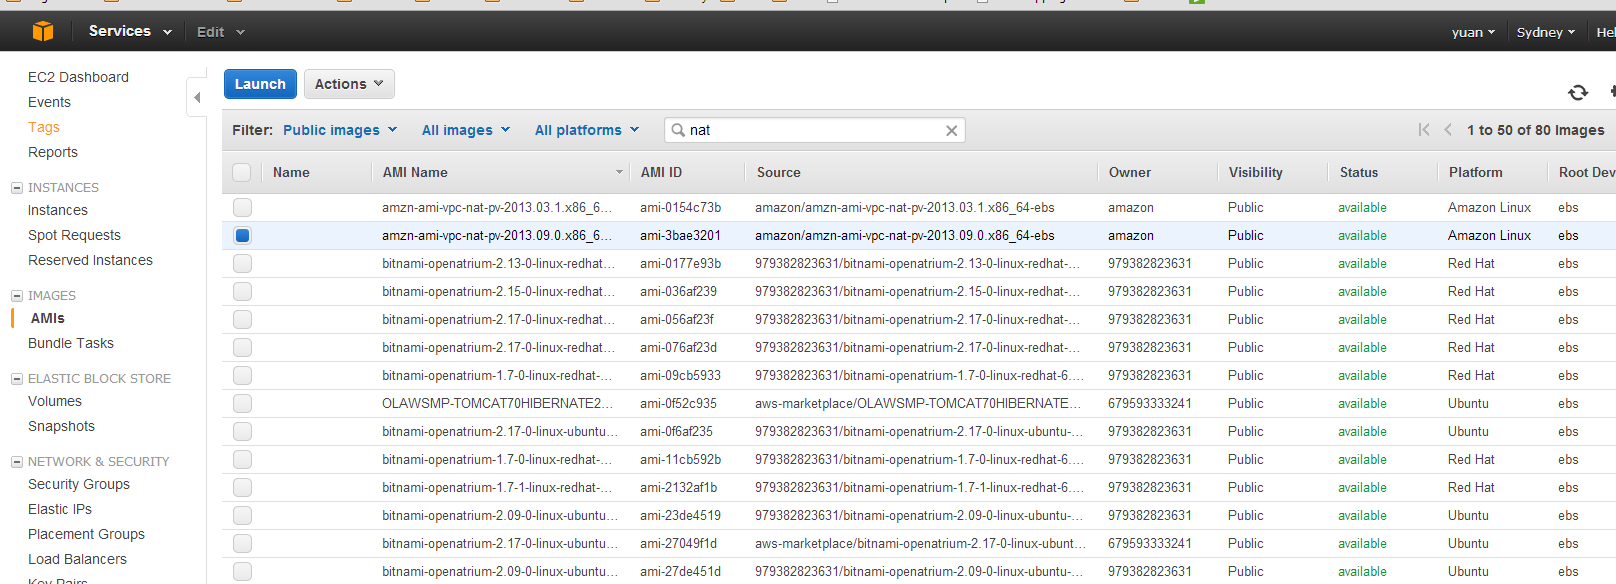Click AMI ID ami-3bae3201 cell
The height and width of the screenshot is (584, 1616).
(x=680, y=235)
